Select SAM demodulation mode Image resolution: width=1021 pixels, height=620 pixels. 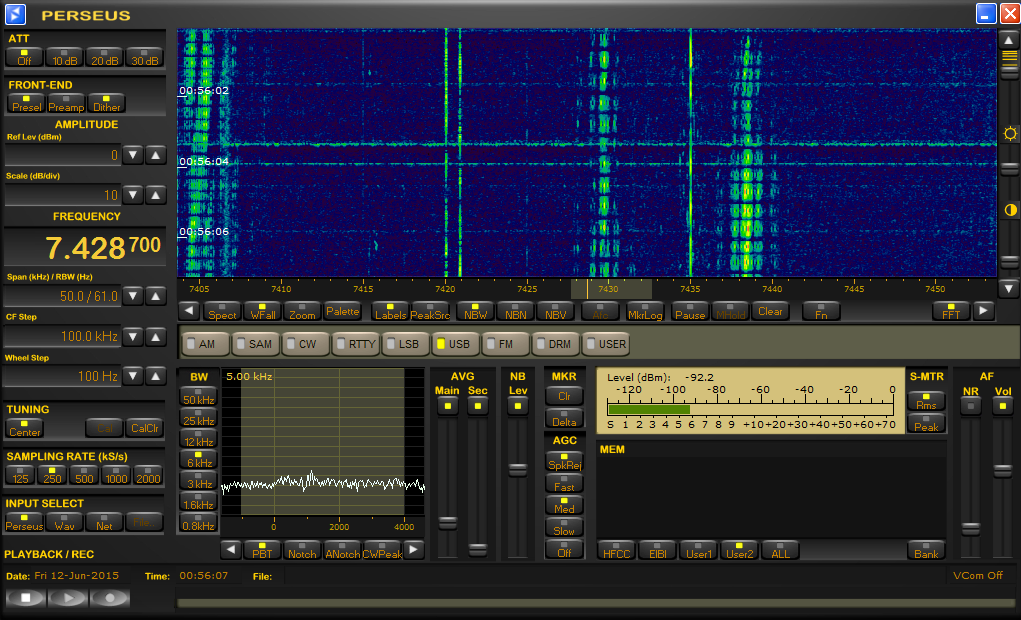point(256,344)
